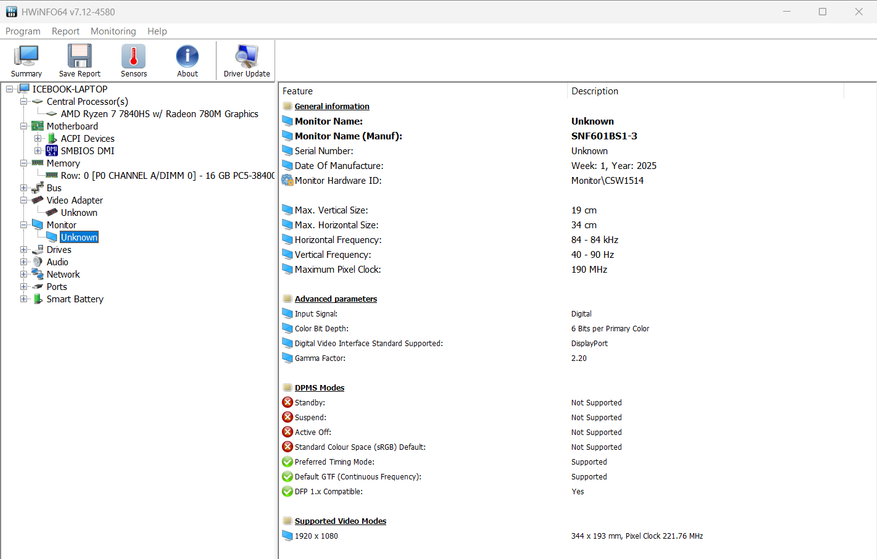The width and height of the screenshot is (877, 559).
Task: Open the Help menu
Action: [157, 31]
